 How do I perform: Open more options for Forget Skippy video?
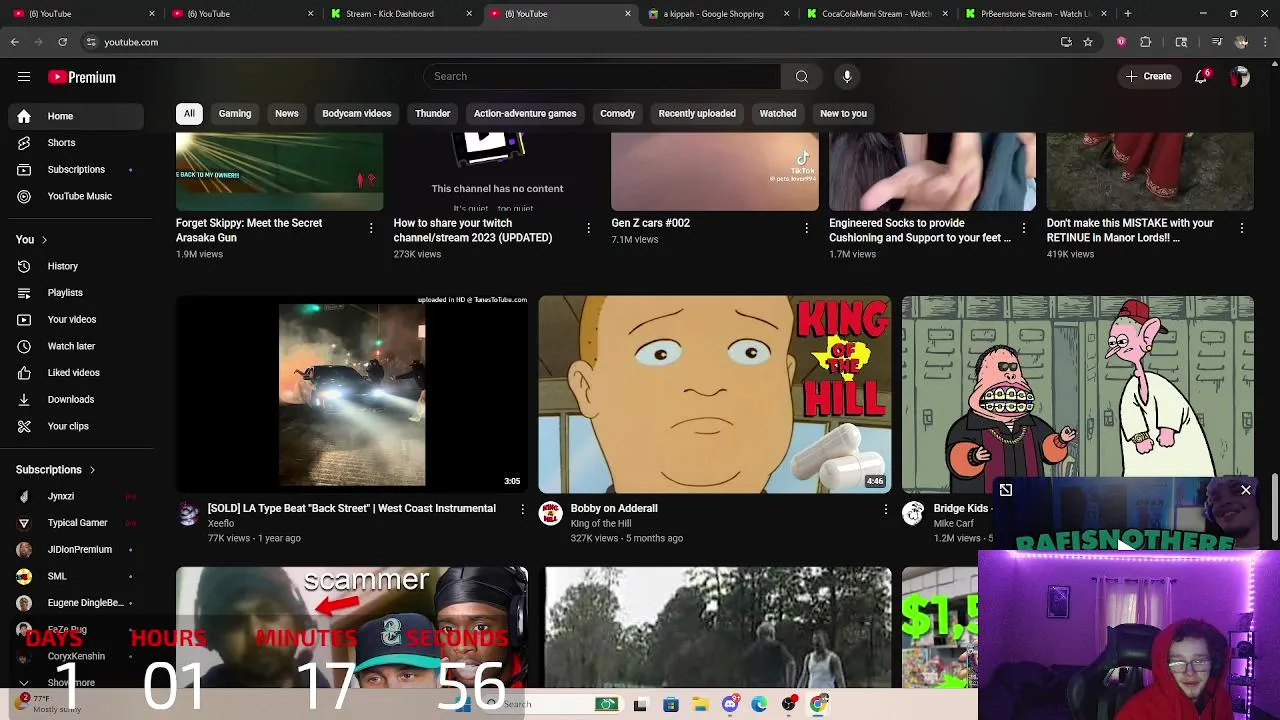tap(371, 229)
